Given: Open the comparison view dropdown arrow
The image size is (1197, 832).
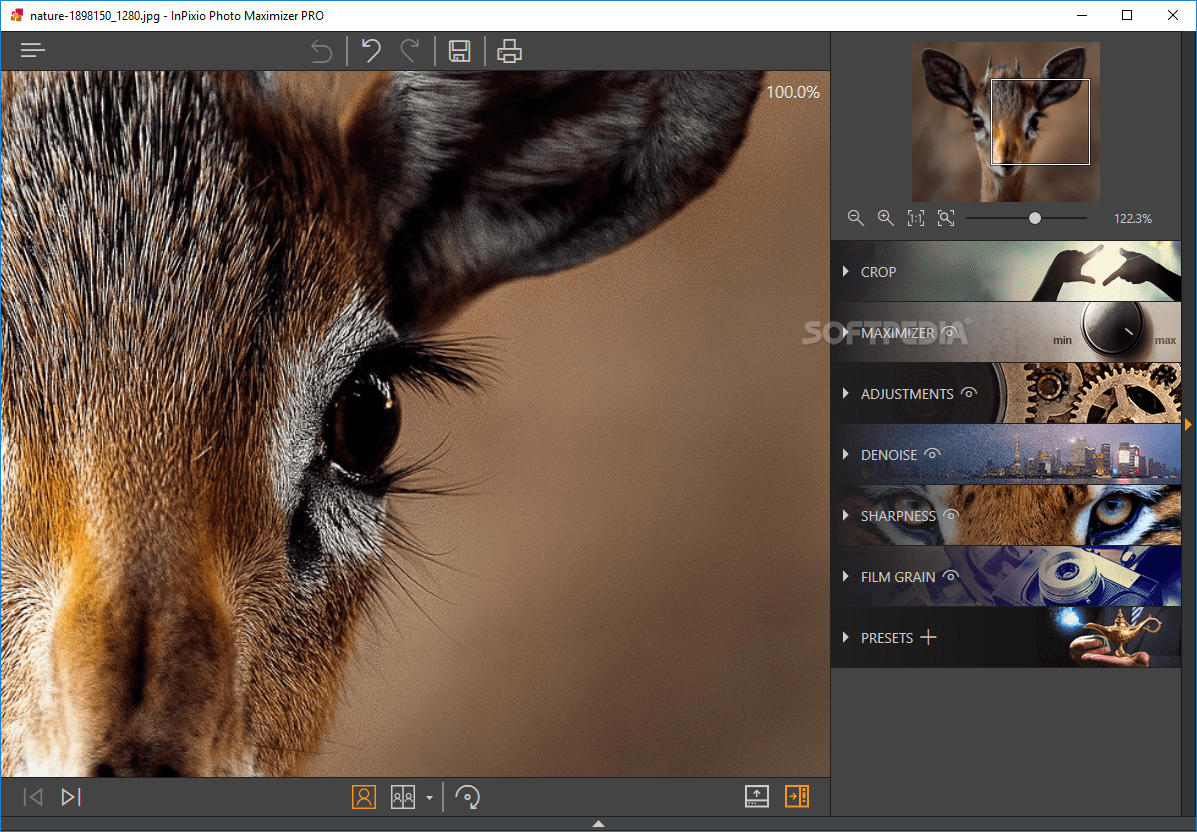Looking at the screenshot, I should point(430,796).
